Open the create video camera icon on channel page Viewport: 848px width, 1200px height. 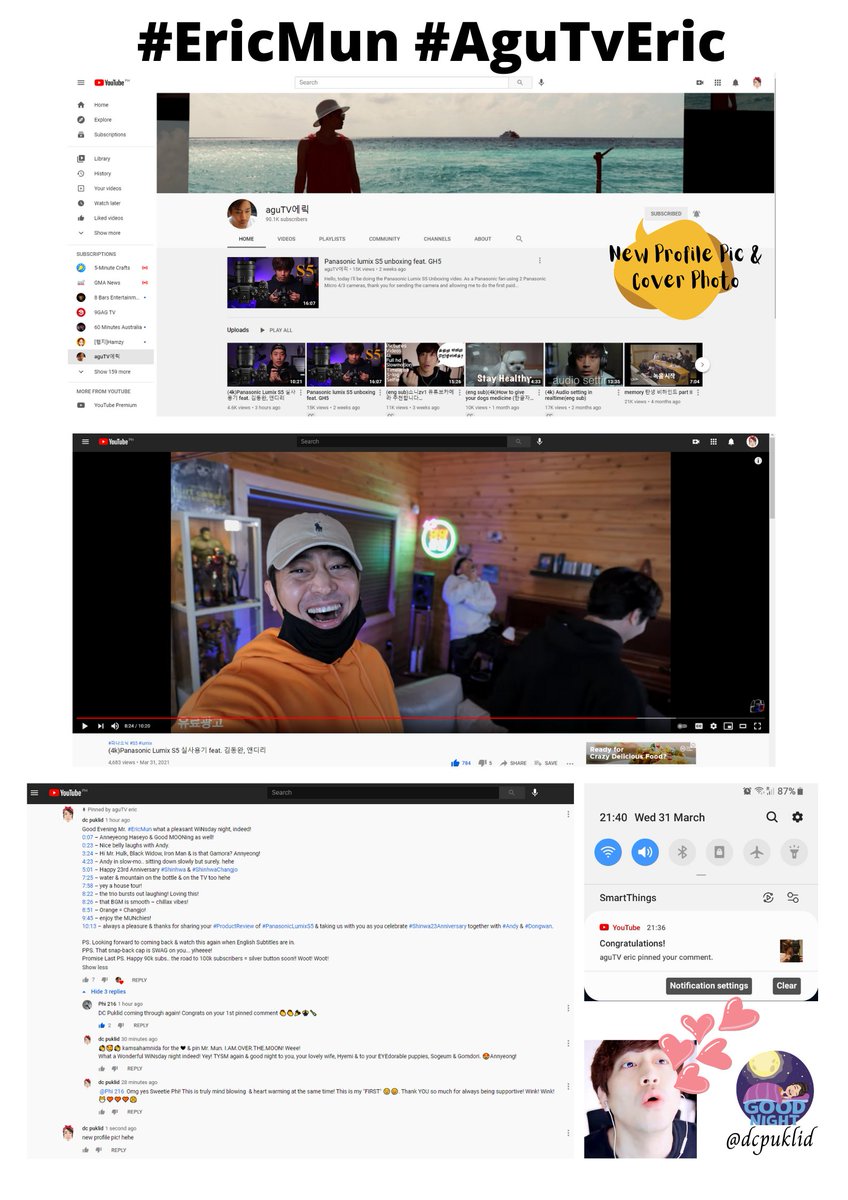[x=700, y=83]
